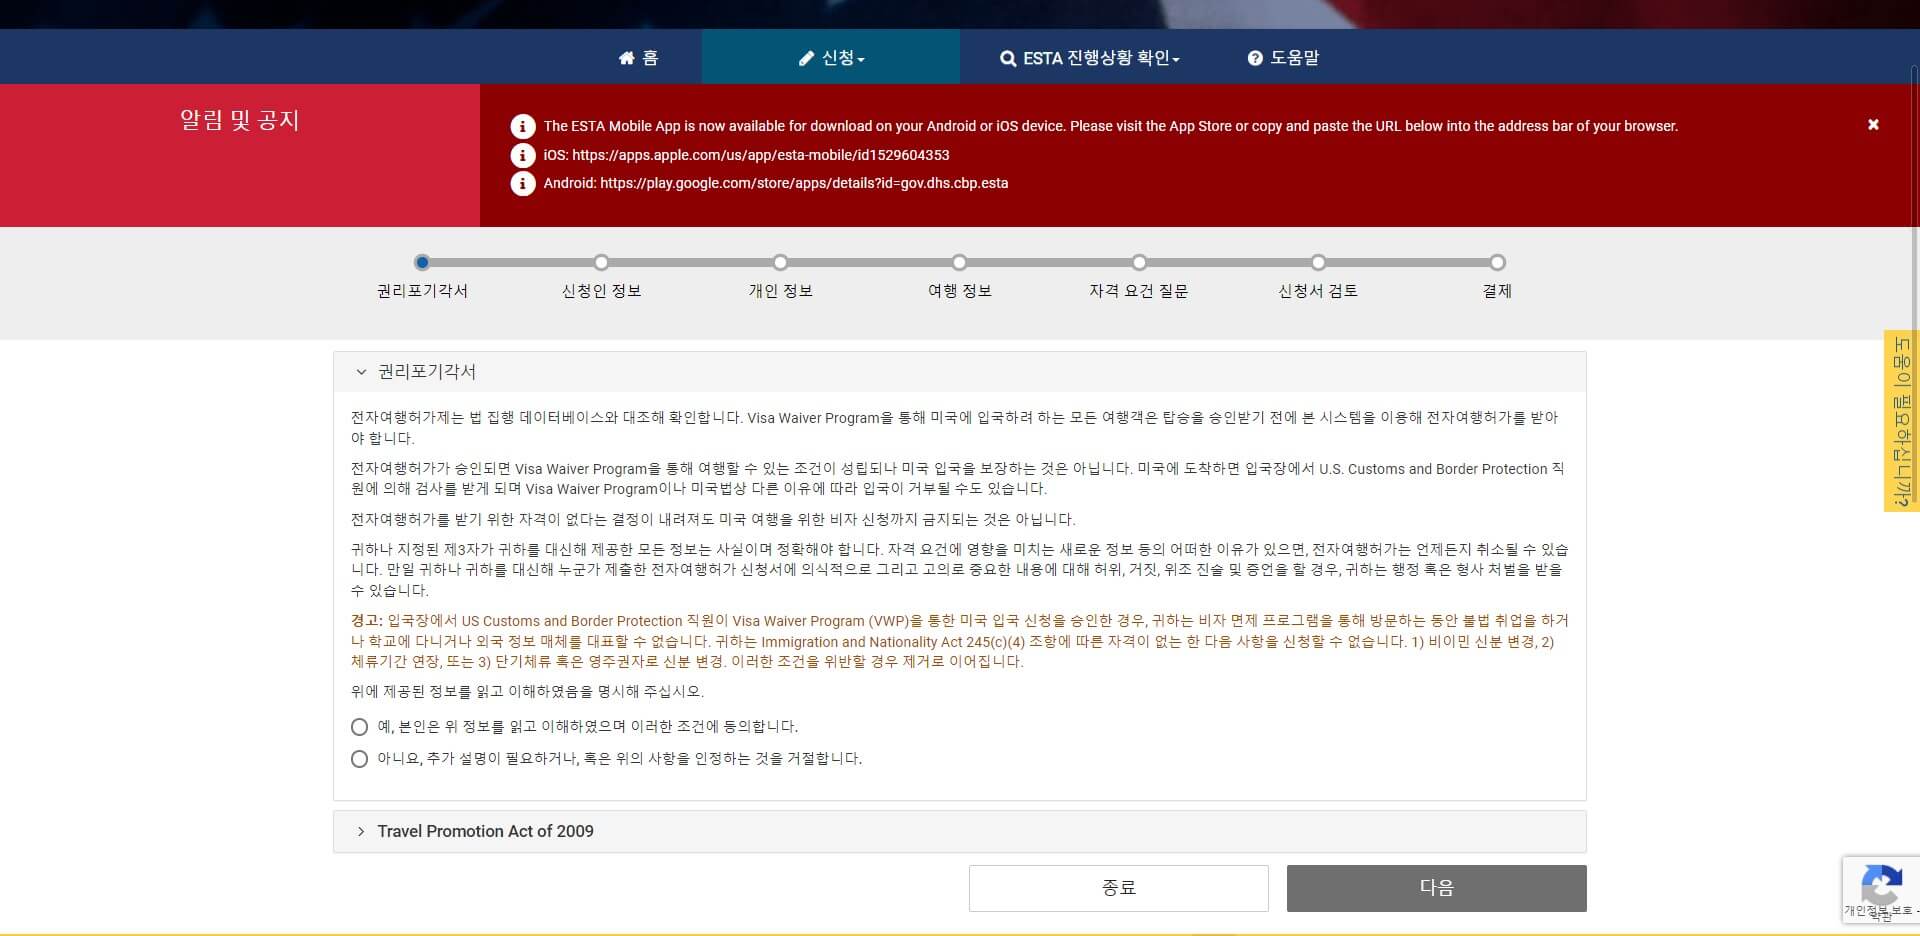
Task: Click the question mark icon next to 도움말
Action: coord(1255,57)
